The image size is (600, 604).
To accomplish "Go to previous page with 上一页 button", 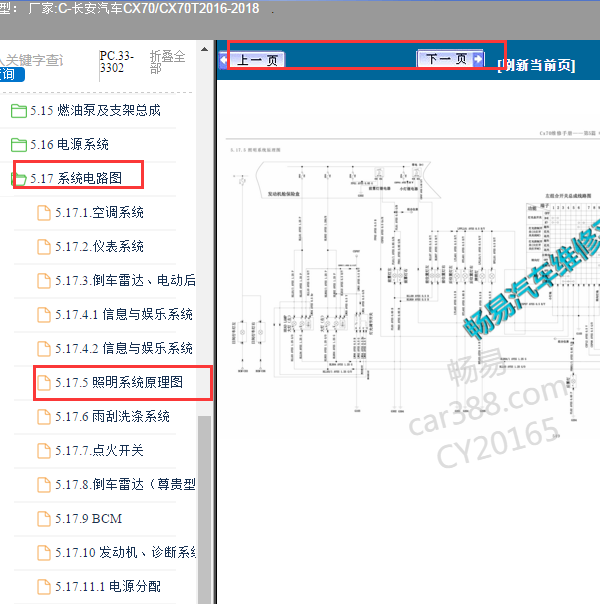I will 252,60.
